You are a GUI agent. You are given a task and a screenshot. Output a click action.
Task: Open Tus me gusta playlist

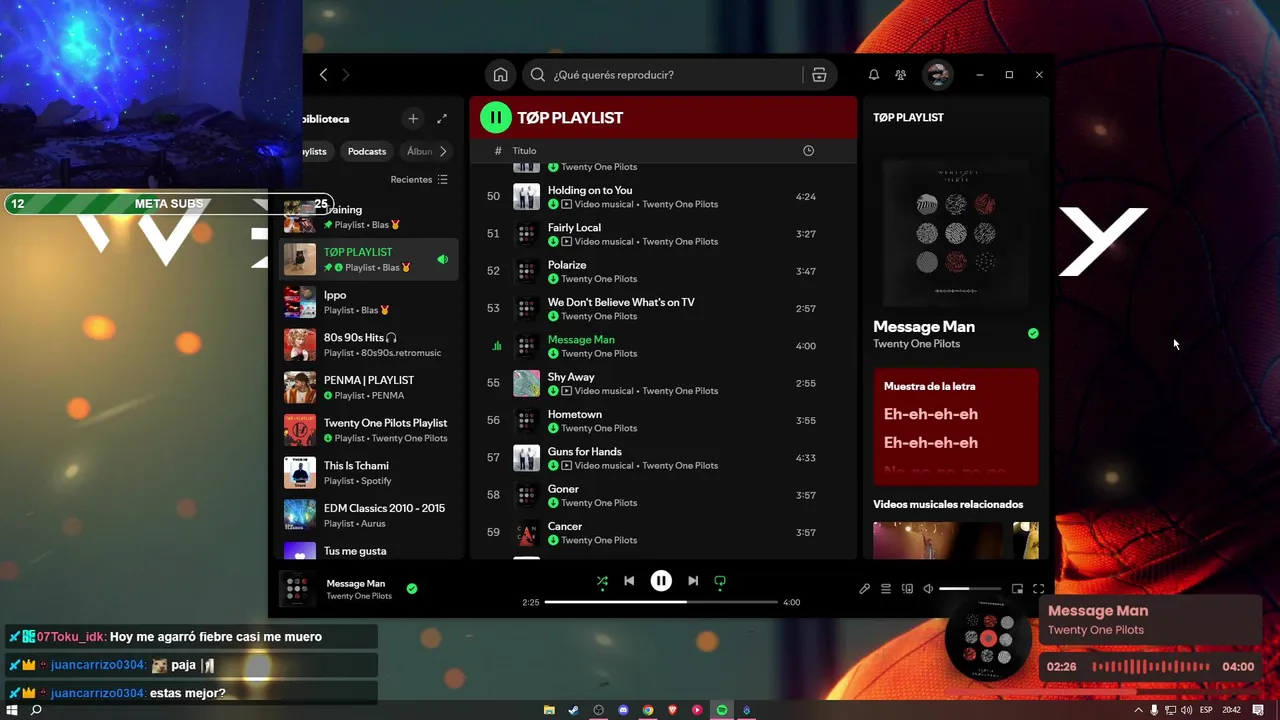[x=369, y=550]
